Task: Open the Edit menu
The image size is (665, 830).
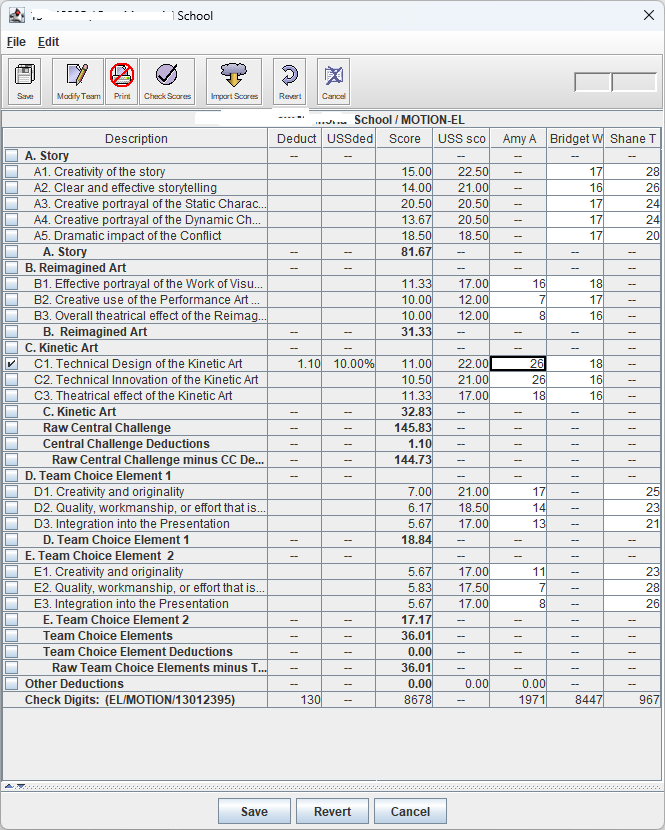Action: pos(49,42)
